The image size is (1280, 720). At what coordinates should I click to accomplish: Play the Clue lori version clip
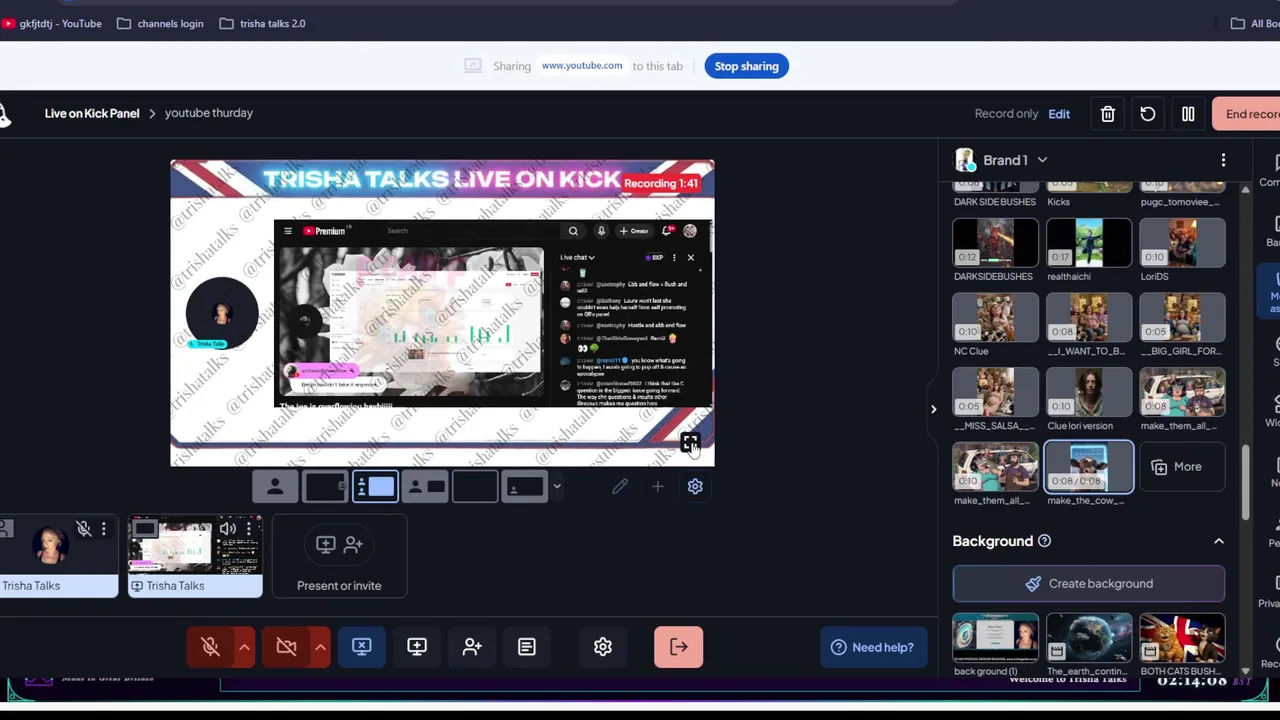point(1089,392)
